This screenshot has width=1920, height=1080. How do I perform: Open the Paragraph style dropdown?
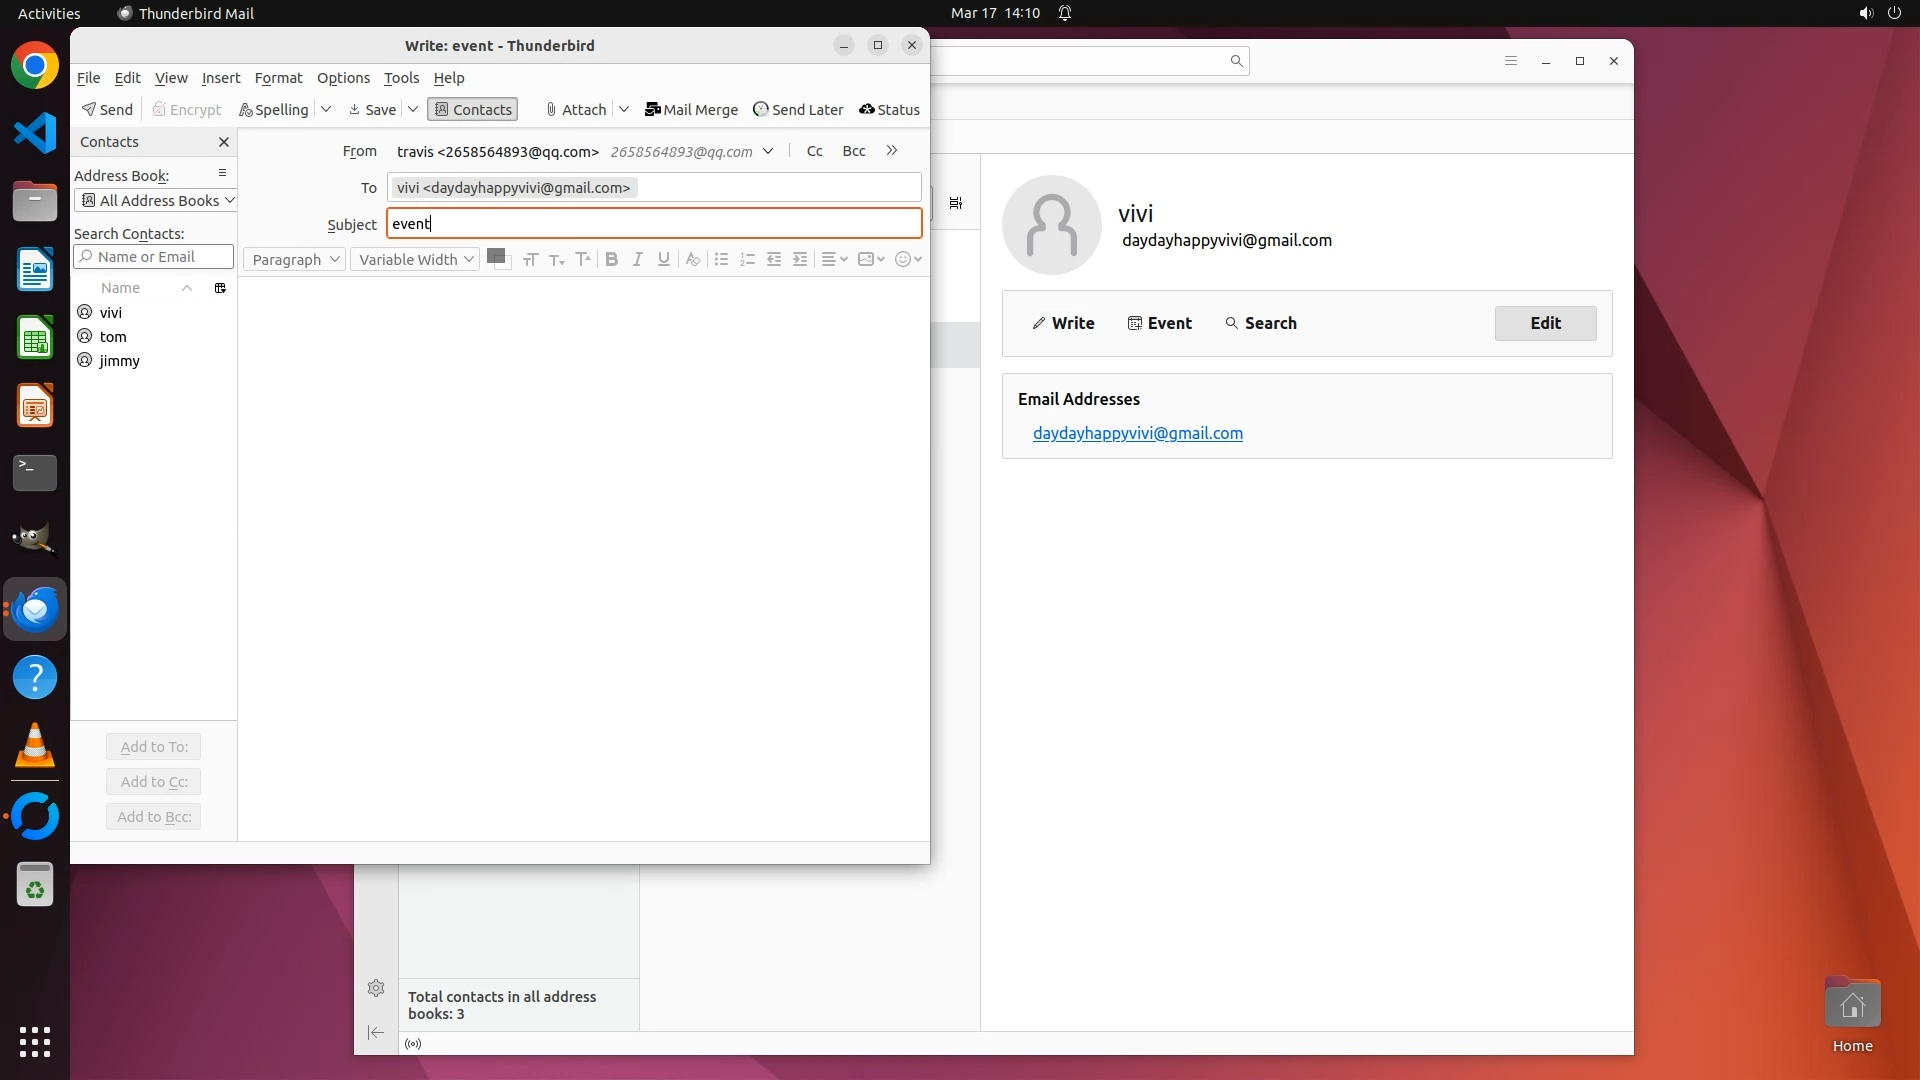(295, 259)
